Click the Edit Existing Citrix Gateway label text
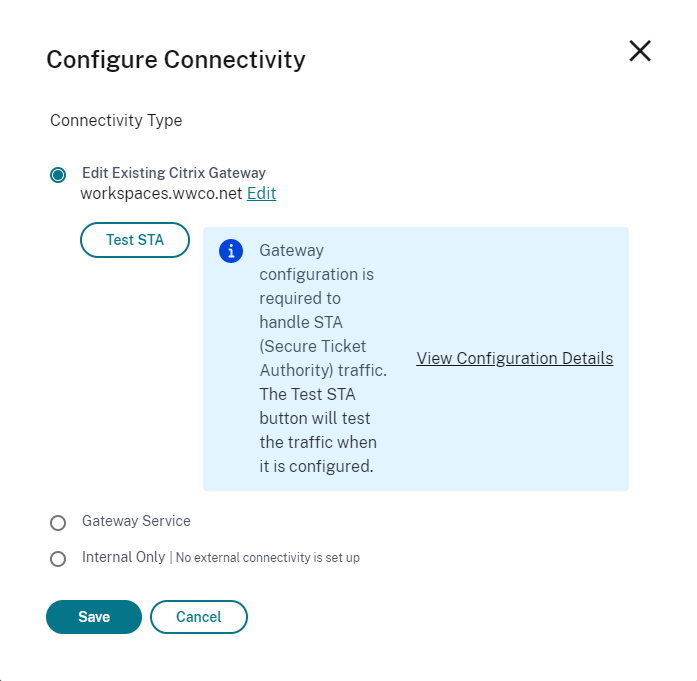 (x=173, y=173)
